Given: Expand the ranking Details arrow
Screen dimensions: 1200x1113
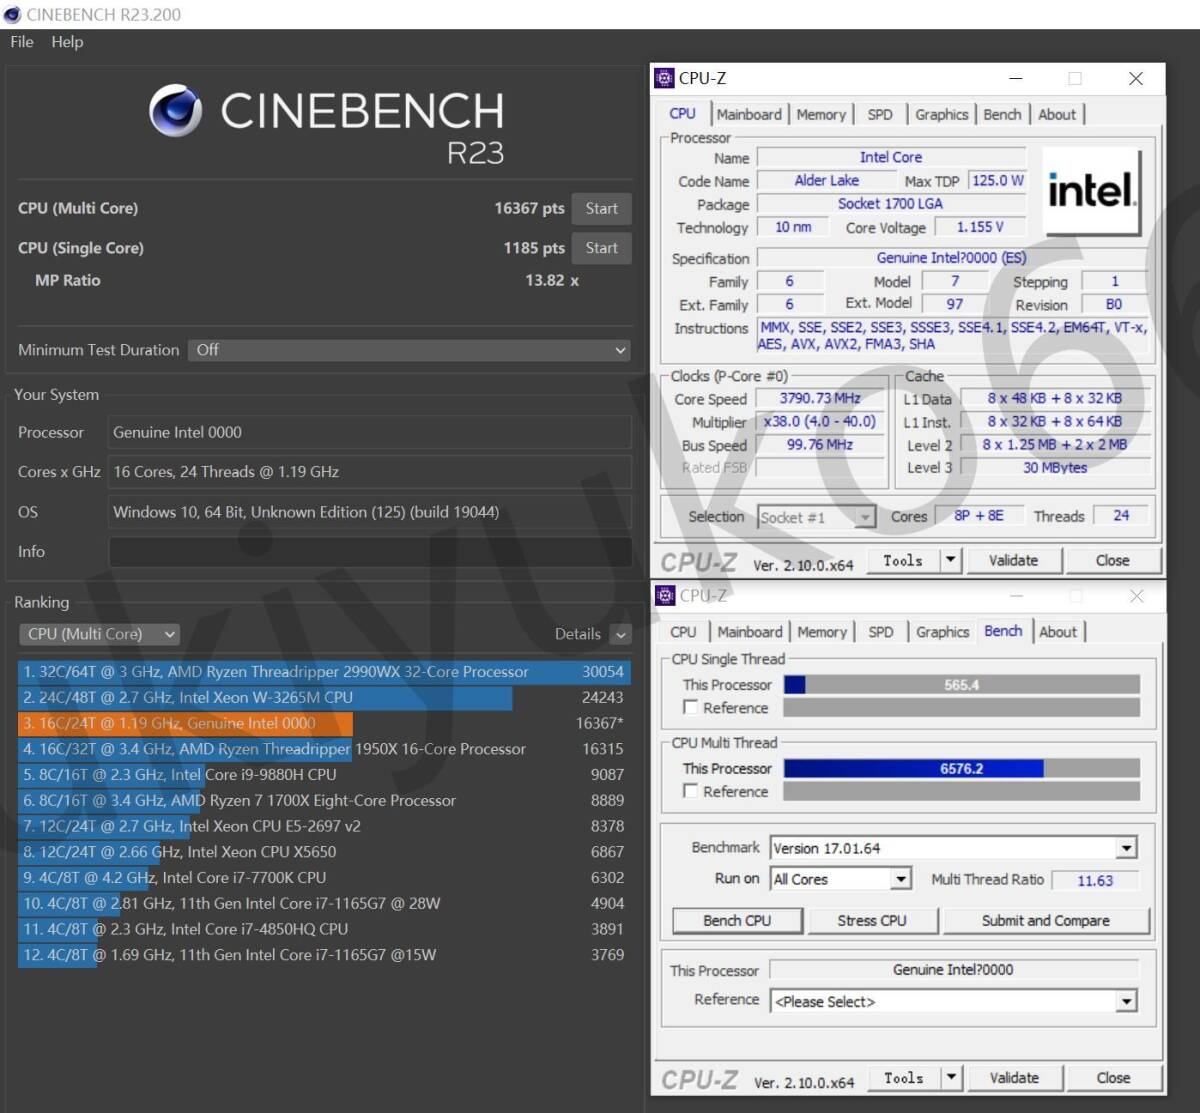Looking at the screenshot, I should coord(621,635).
